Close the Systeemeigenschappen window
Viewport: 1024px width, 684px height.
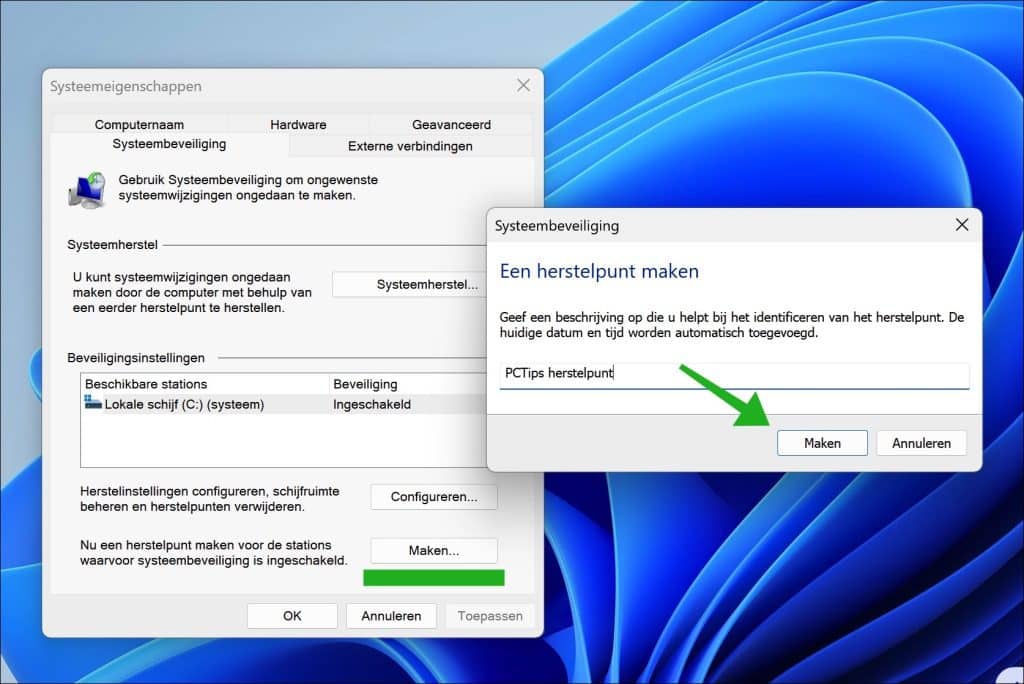click(522, 86)
